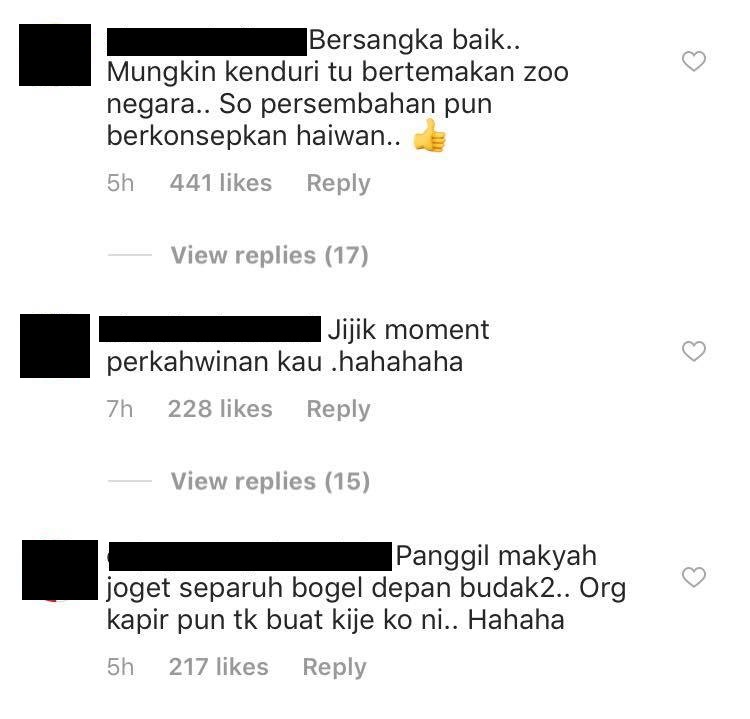Open third commenter's blacked-out avatar
This screenshot has width=750, height=719.
pyautogui.click(x=60, y=570)
